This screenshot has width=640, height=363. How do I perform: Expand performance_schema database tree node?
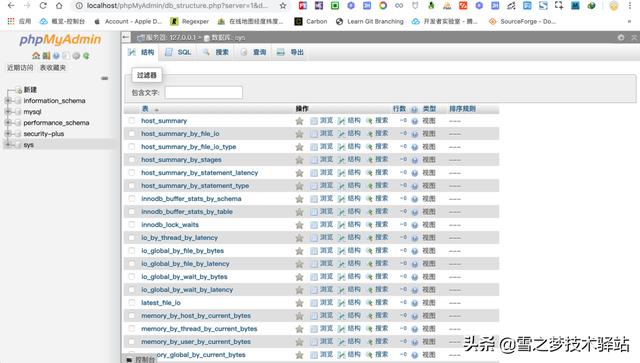[x=8, y=122]
